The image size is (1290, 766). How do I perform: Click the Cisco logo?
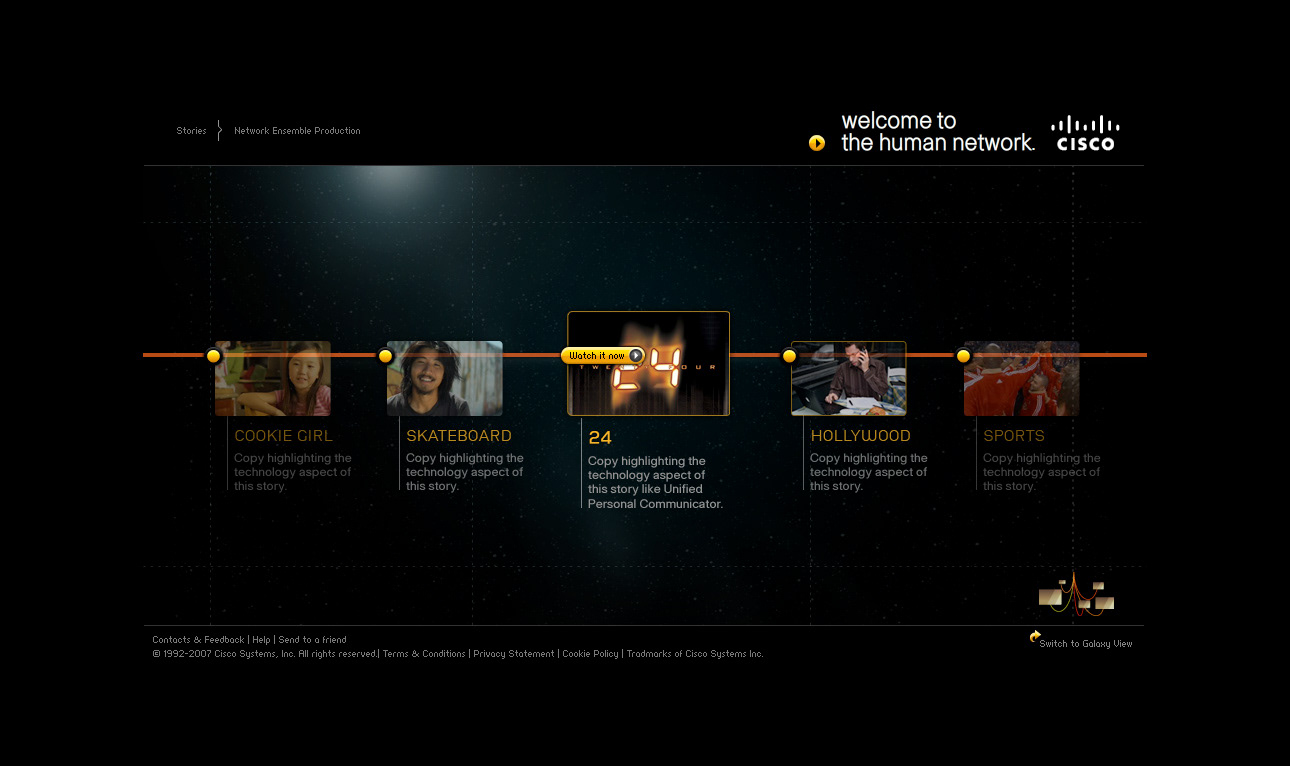(1085, 133)
